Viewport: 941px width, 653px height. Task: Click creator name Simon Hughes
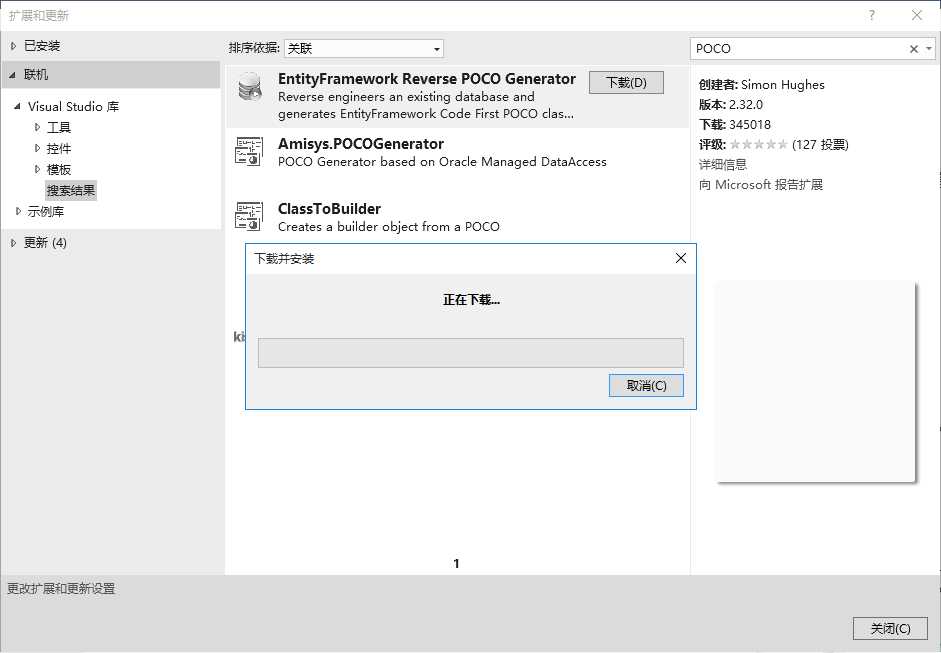point(783,85)
